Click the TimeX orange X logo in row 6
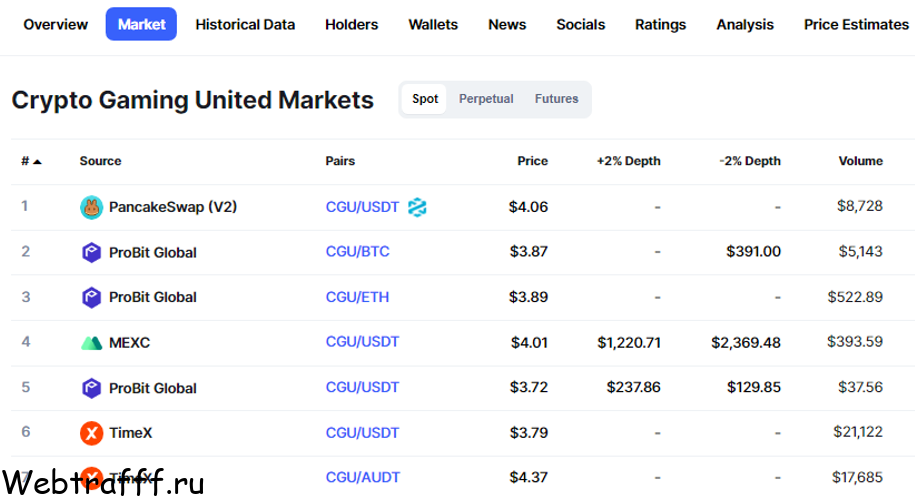Viewport: 915px width, 497px height. pyautogui.click(x=91, y=433)
